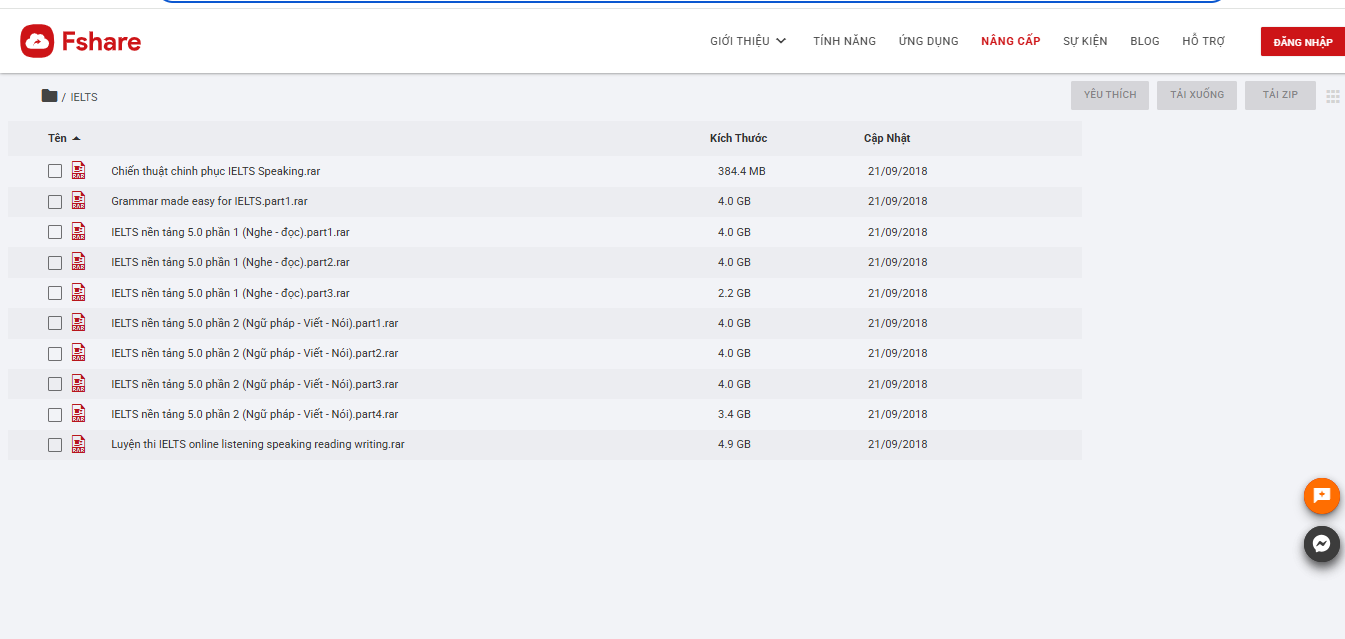Click the TẢI ZIP button

click(1280, 95)
